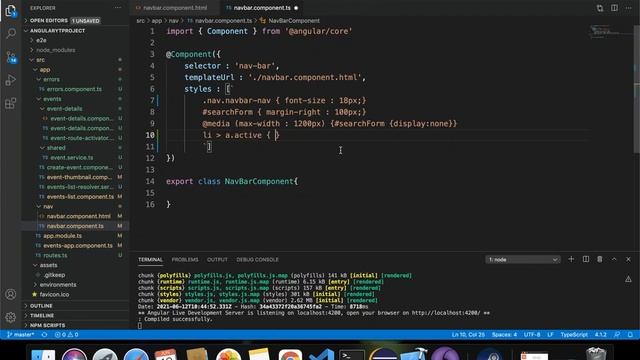Click the master branch indicator in status bar
640x360 pixels.
(x=20, y=335)
